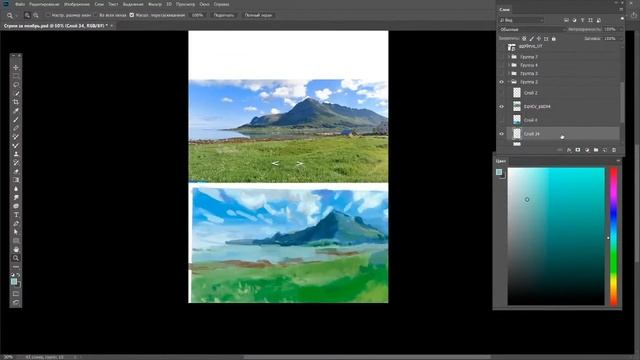Click the Change Screen Mode icon

[16, 302]
